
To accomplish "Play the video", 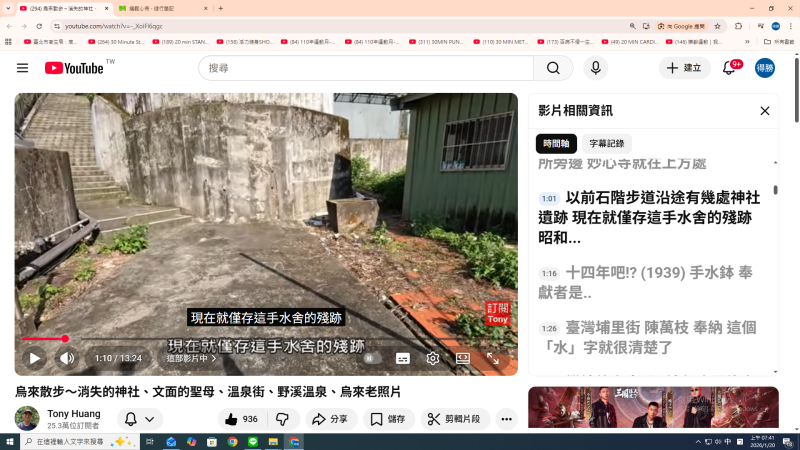I will click(34, 358).
